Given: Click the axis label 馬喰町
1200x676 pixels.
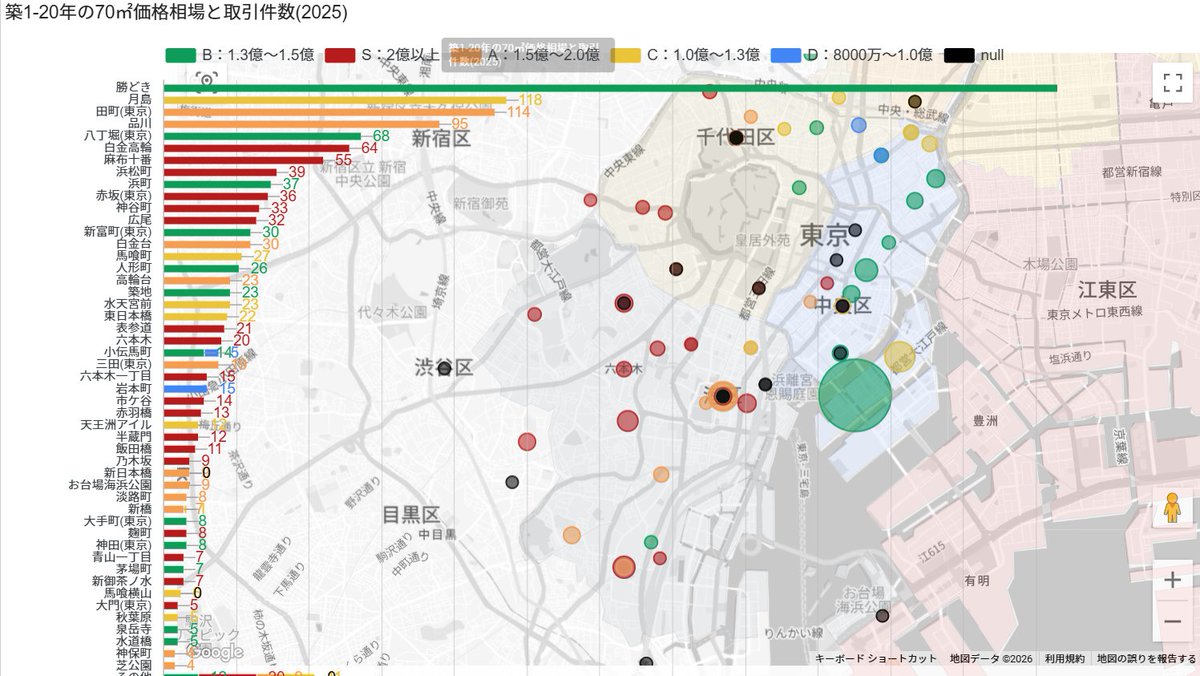Looking at the screenshot, I should pyautogui.click(x=134, y=255).
